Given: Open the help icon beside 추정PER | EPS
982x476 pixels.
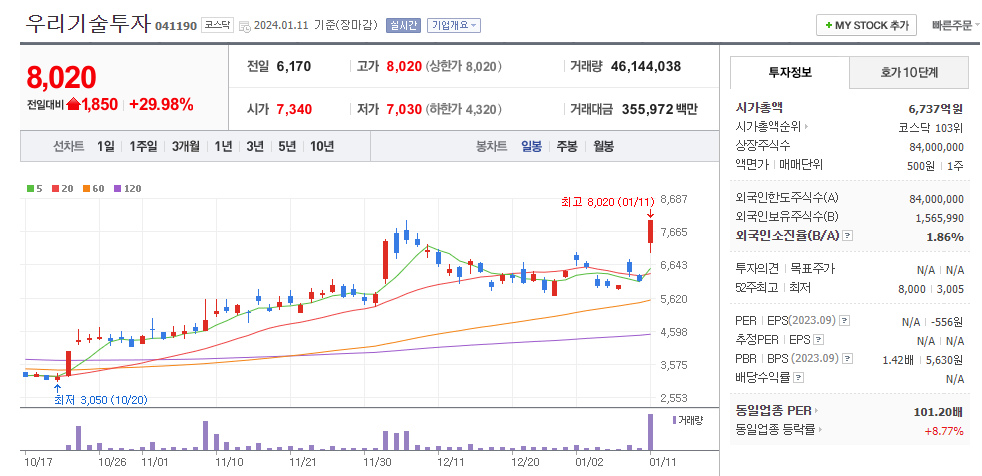Looking at the screenshot, I should tap(819, 340).
